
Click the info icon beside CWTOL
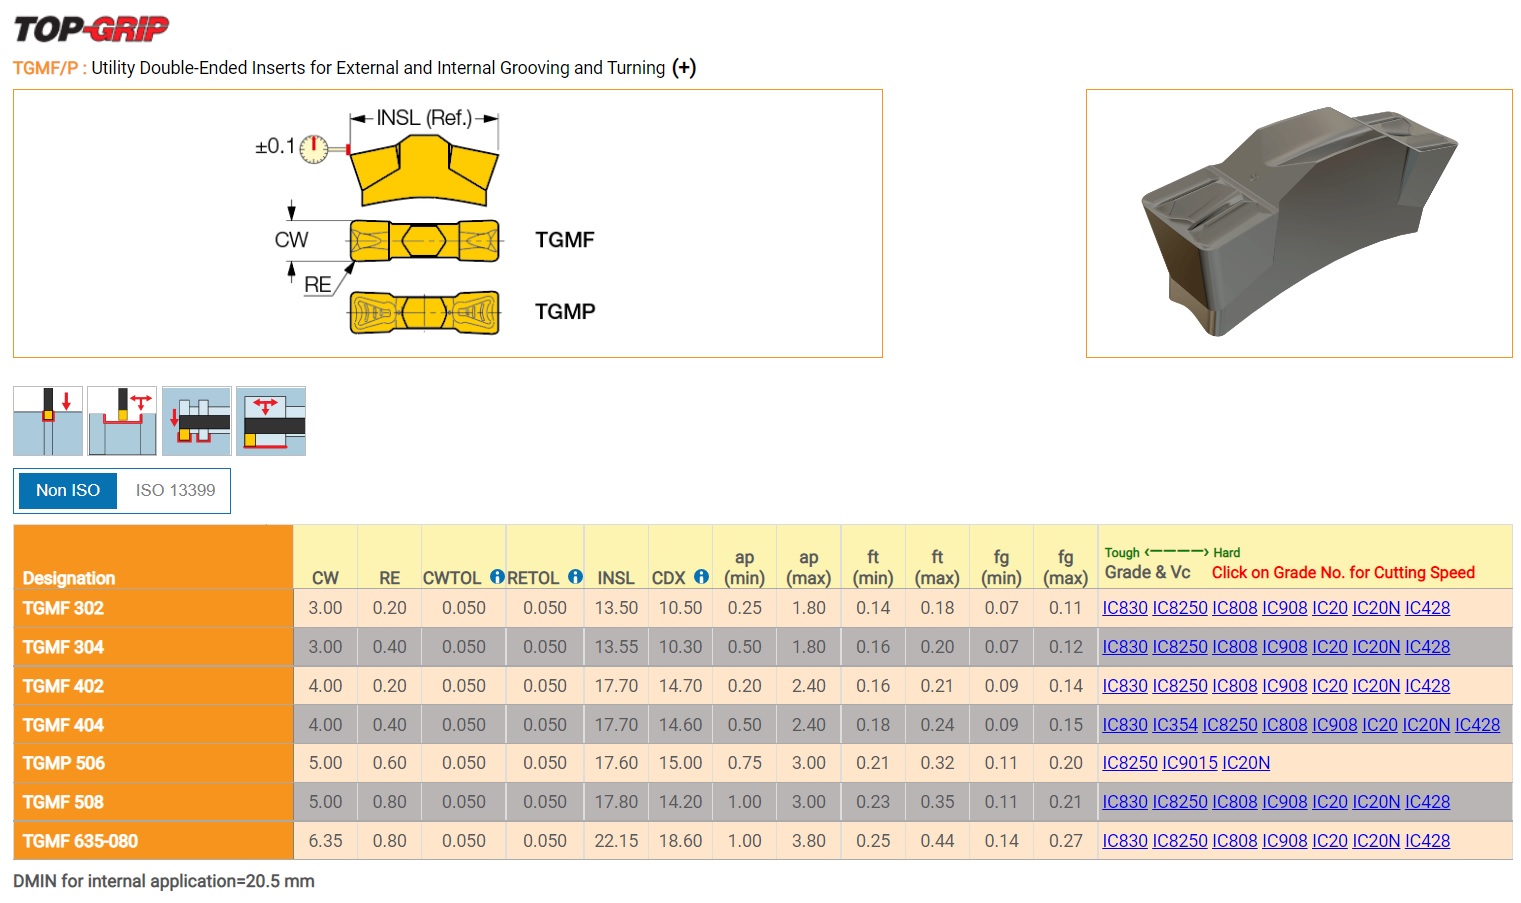(x=497, y=577)
